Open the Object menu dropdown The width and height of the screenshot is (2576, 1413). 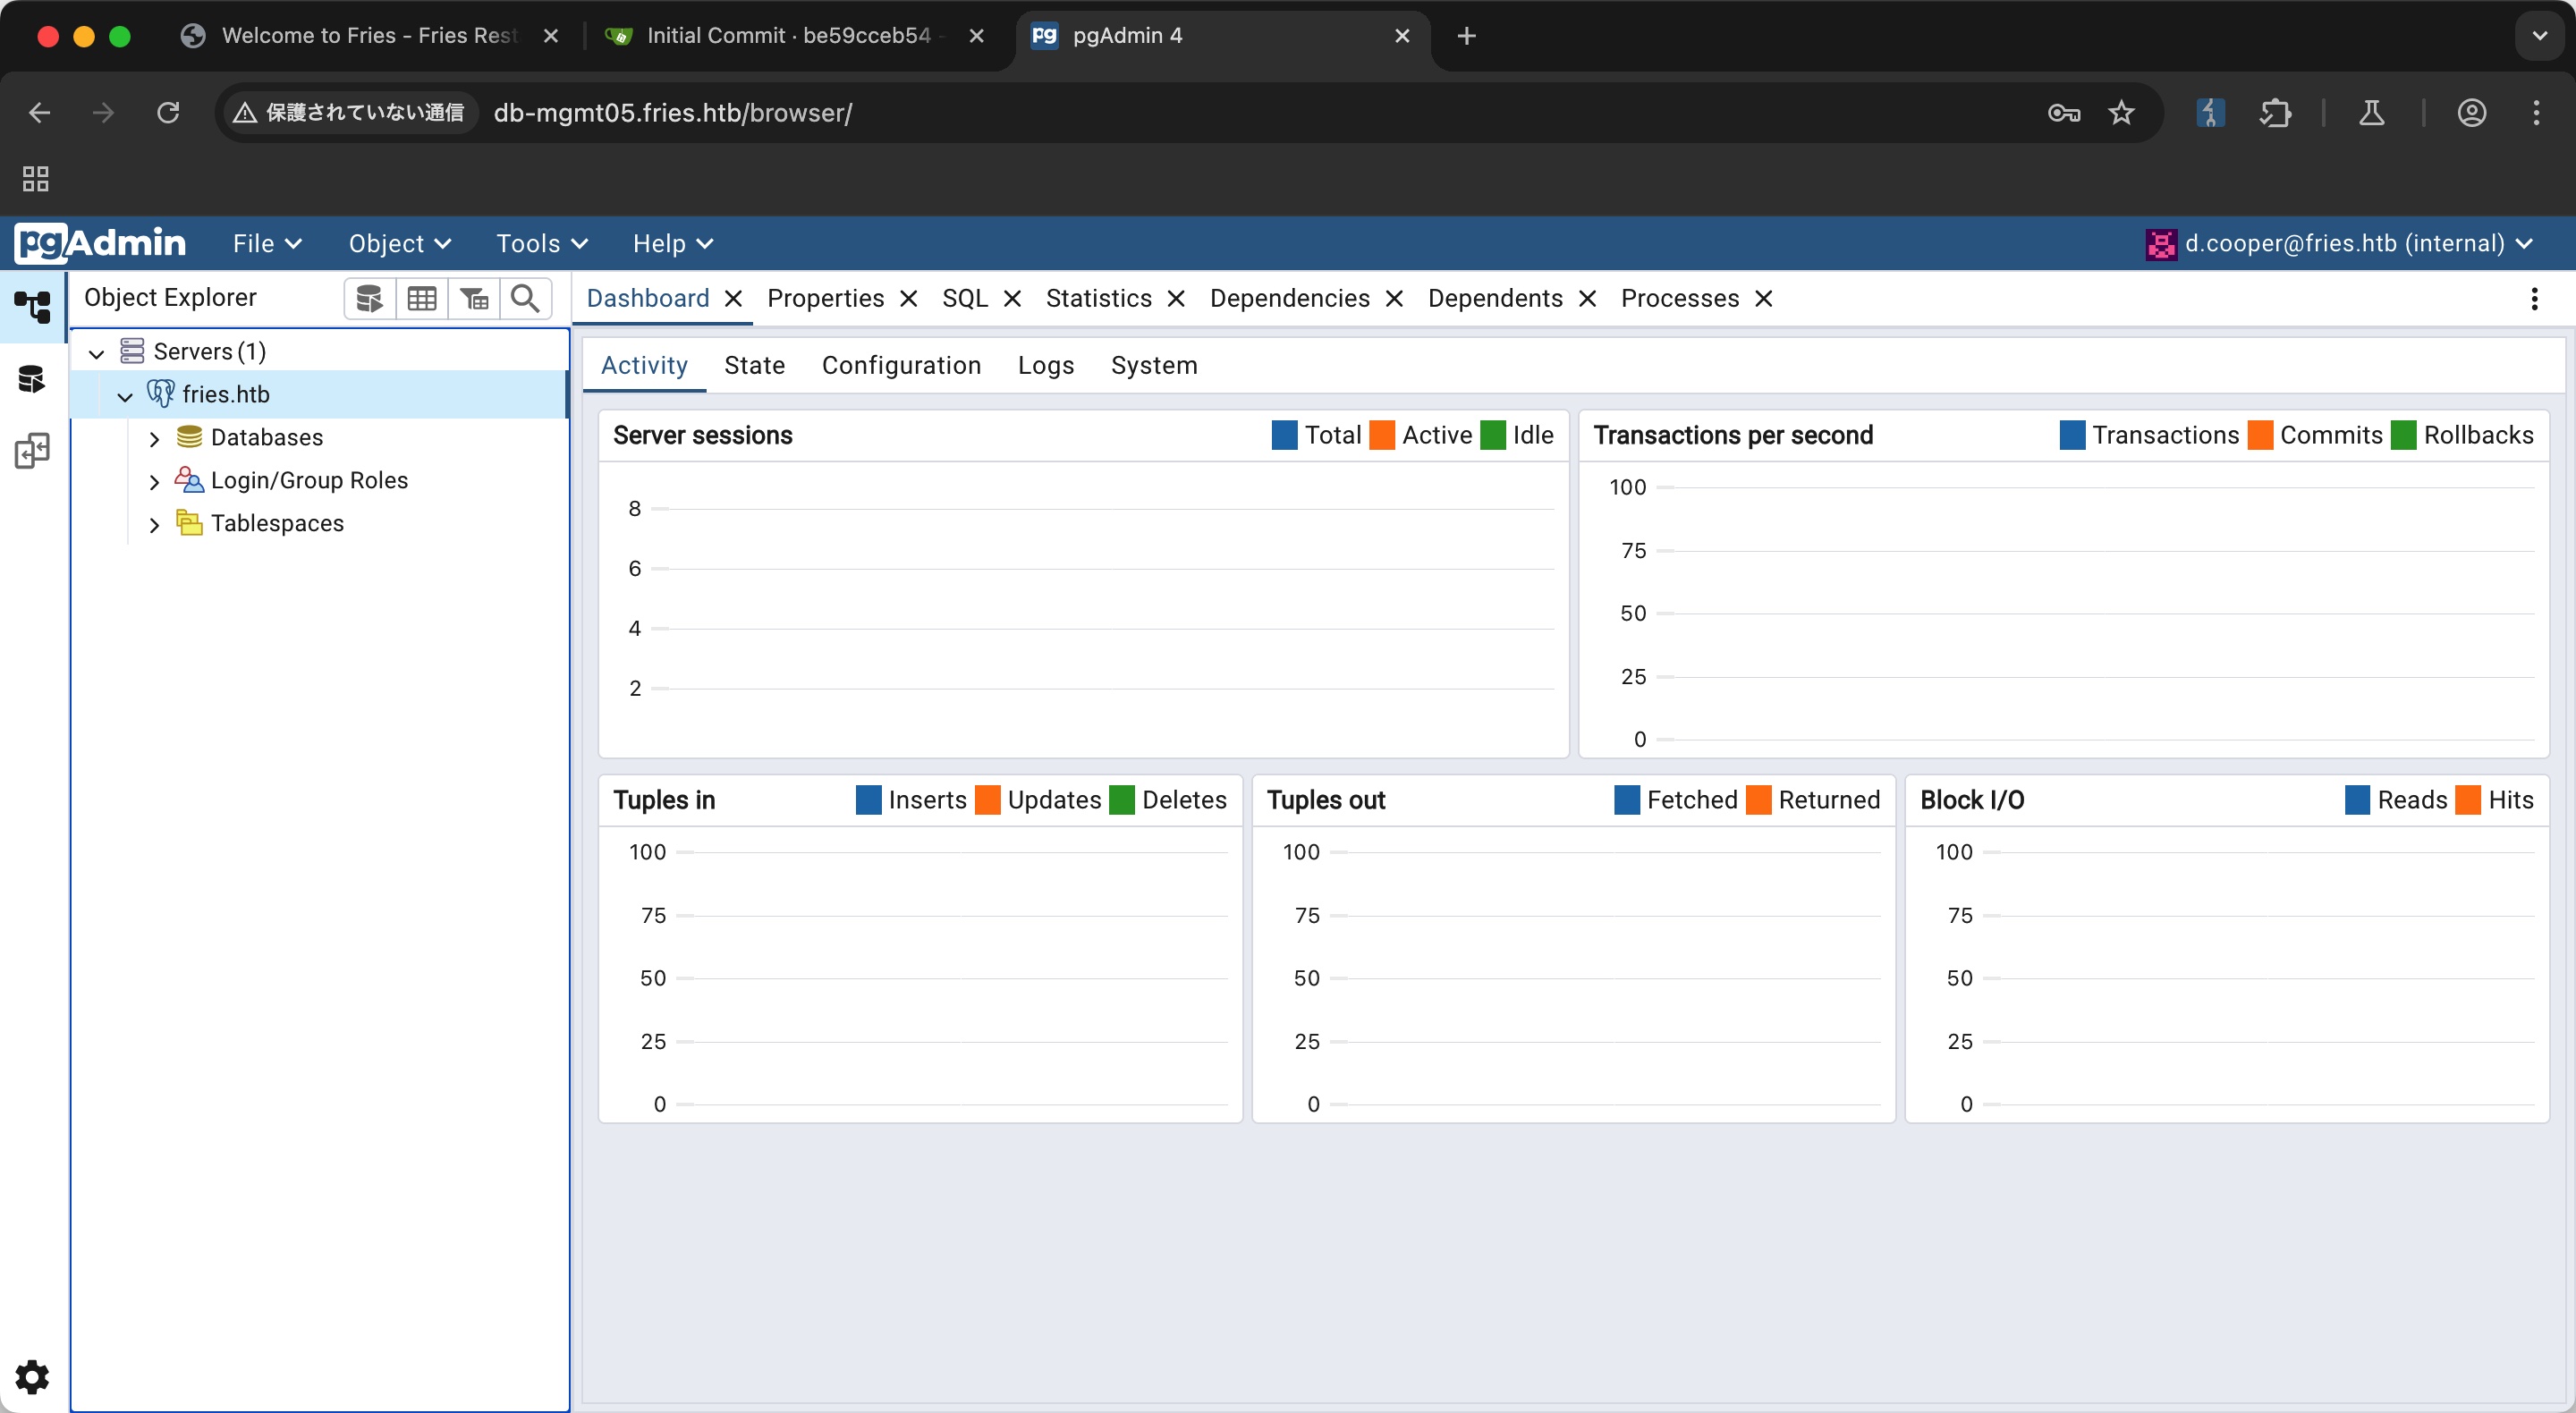400,244
